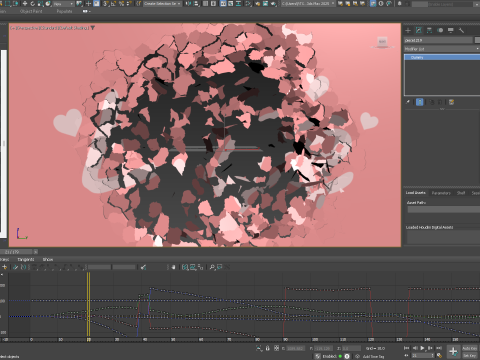The width and height of the screenshot is (480, 360).
Task: Click the yellow current-frame marker in curve editor
Action: (x=88, y=304)
